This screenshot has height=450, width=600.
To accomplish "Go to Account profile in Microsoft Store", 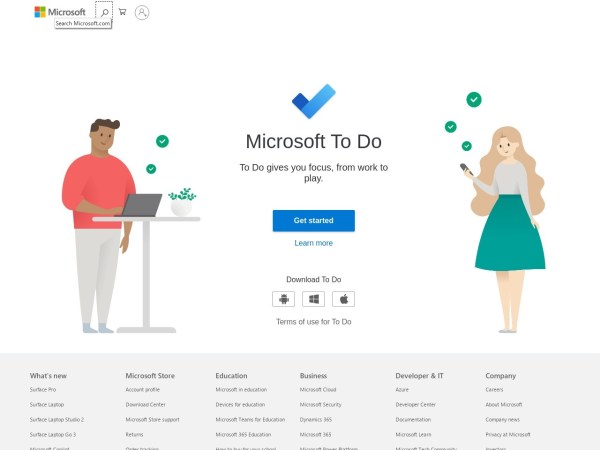I will 143,390.
